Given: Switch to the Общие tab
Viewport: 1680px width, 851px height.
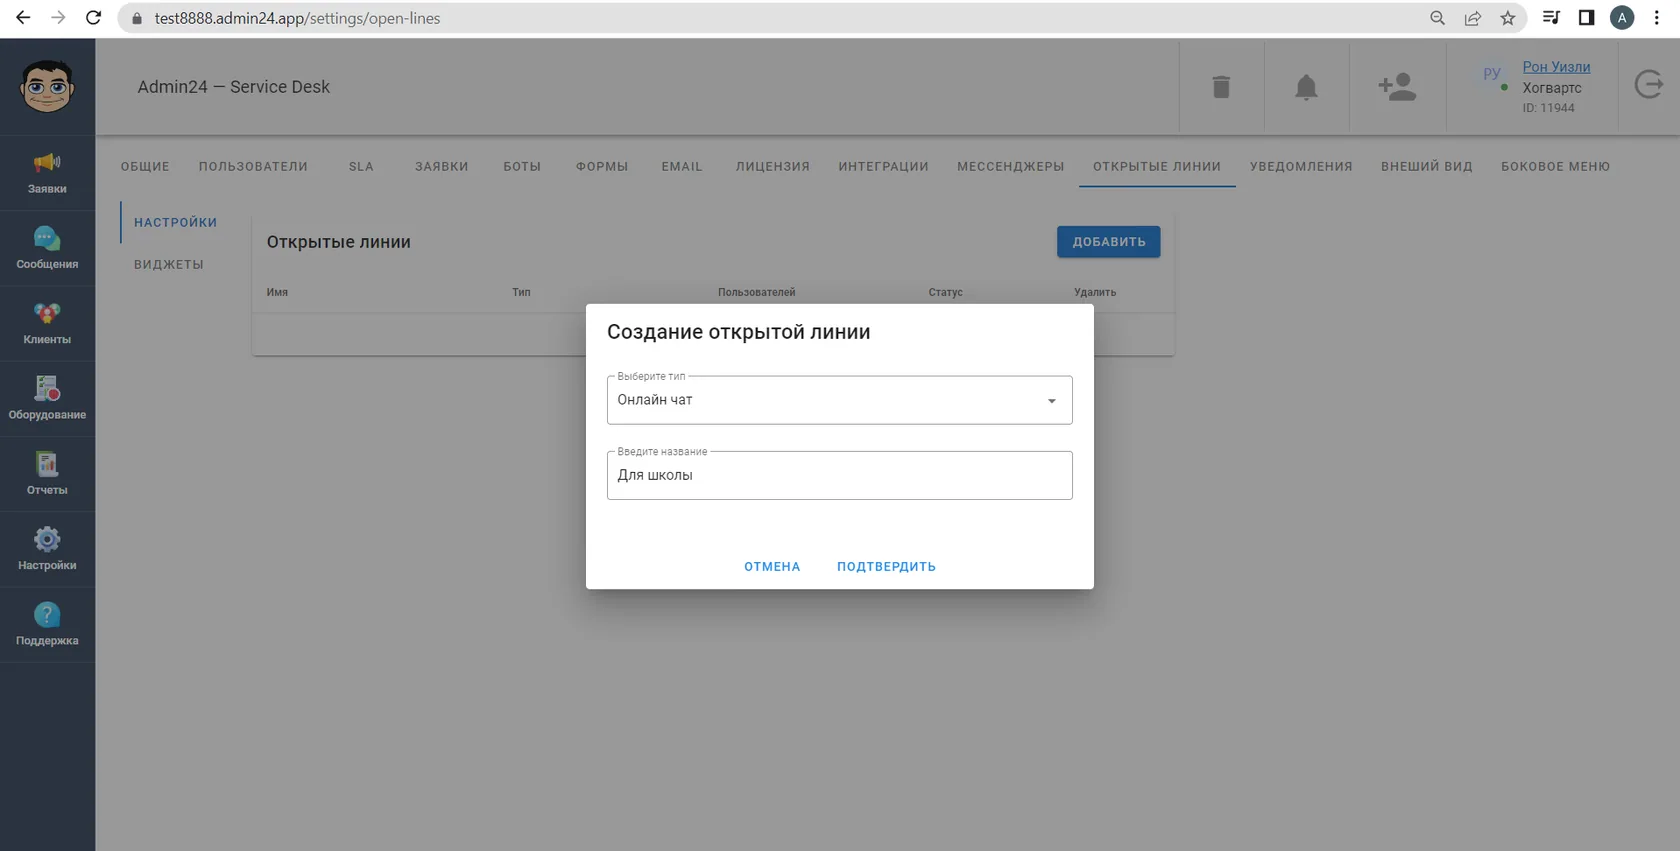Looking at the screenshot, I should [145, 166].
